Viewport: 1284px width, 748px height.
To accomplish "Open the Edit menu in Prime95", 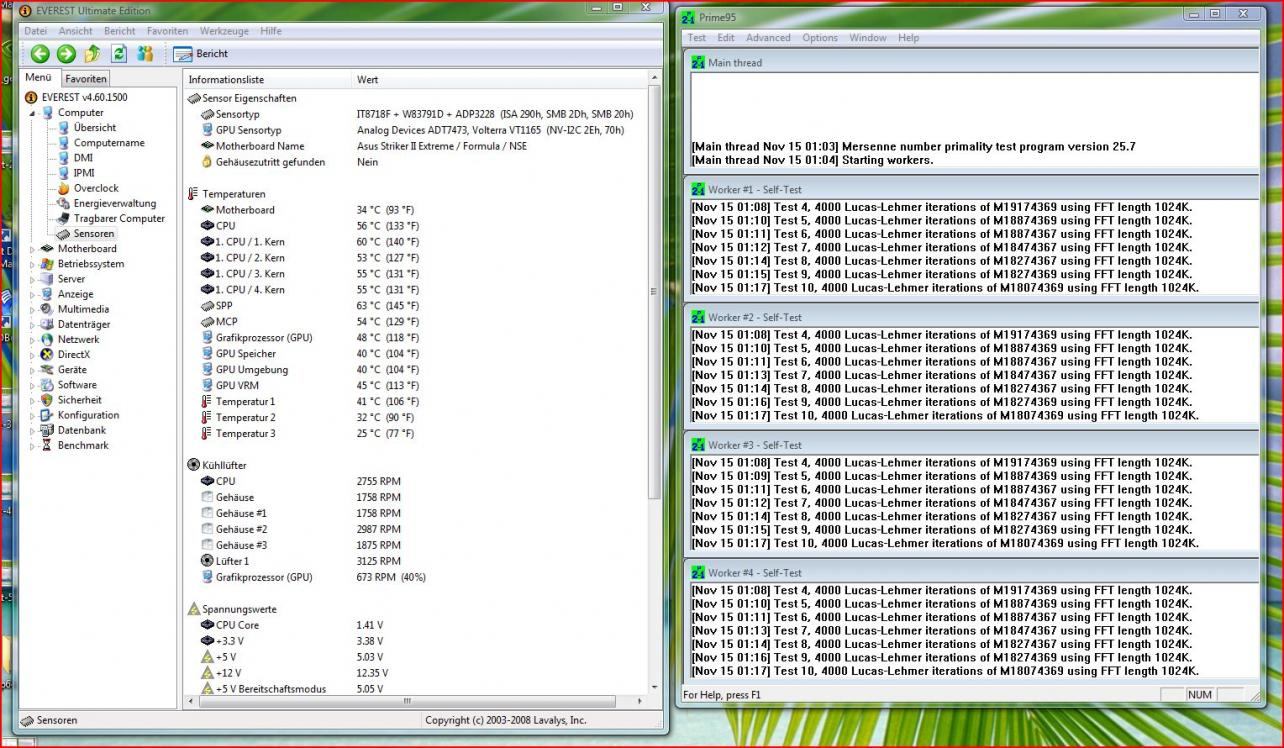I will coord(726,38).
